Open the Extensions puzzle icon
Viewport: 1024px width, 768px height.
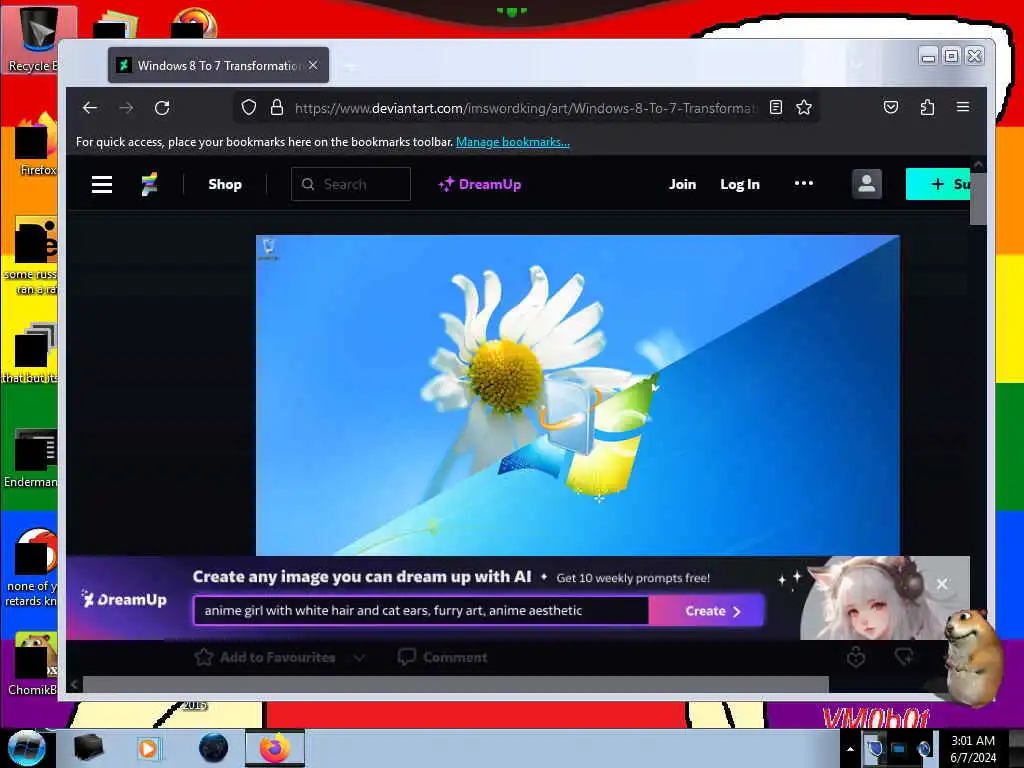pos(927,107)
